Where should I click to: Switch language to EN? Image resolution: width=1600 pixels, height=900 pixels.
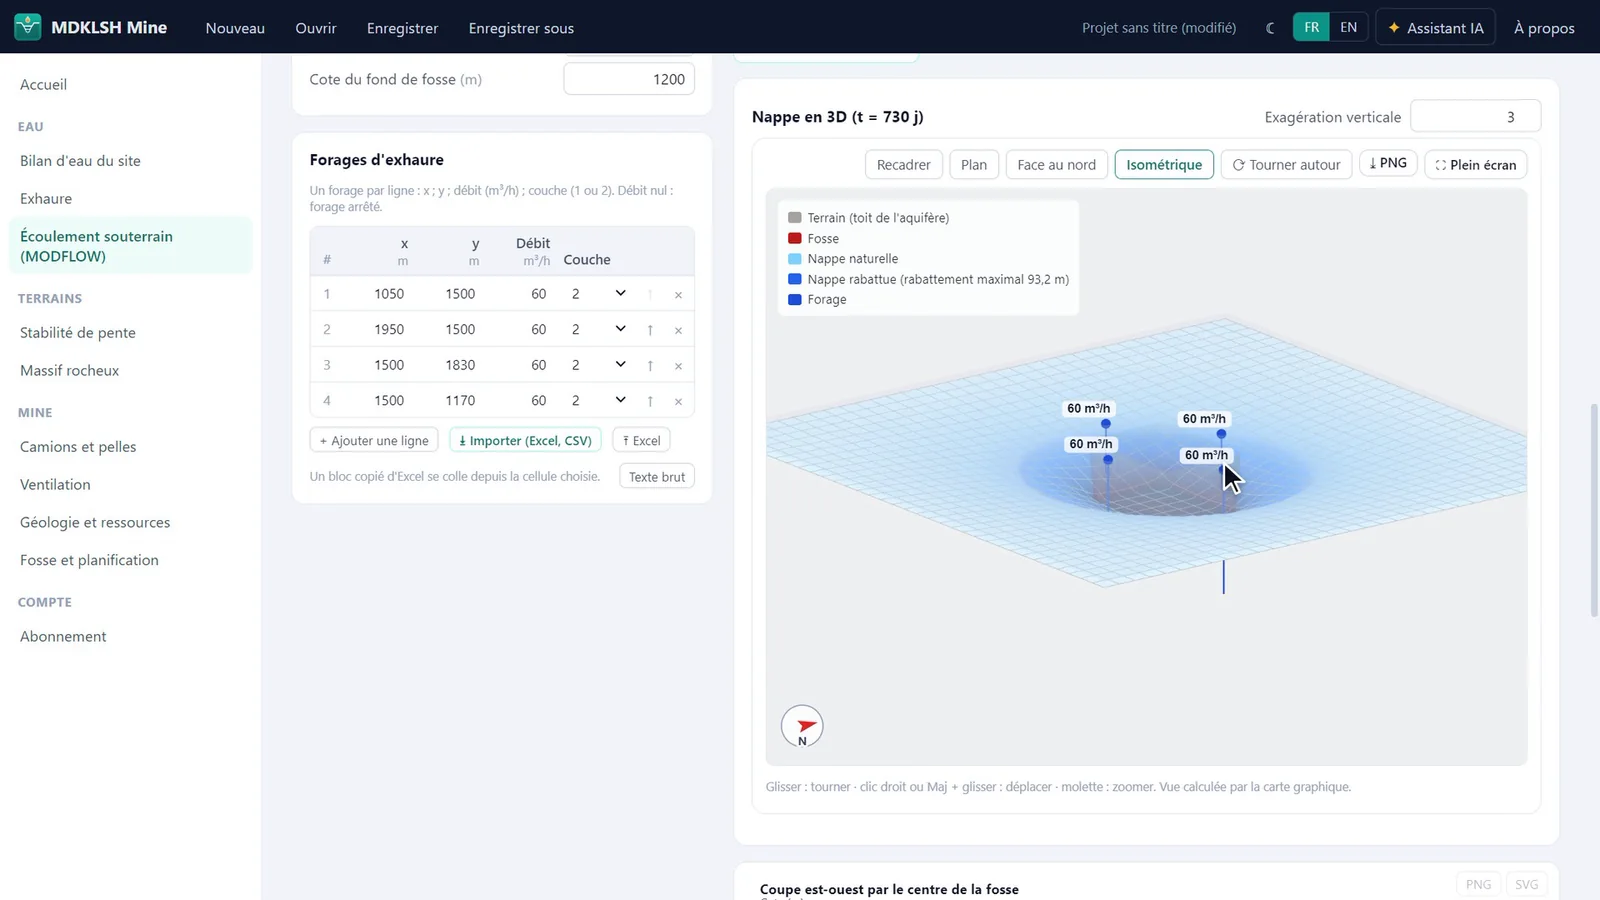pyautogui.click(x=1348, y=27)
